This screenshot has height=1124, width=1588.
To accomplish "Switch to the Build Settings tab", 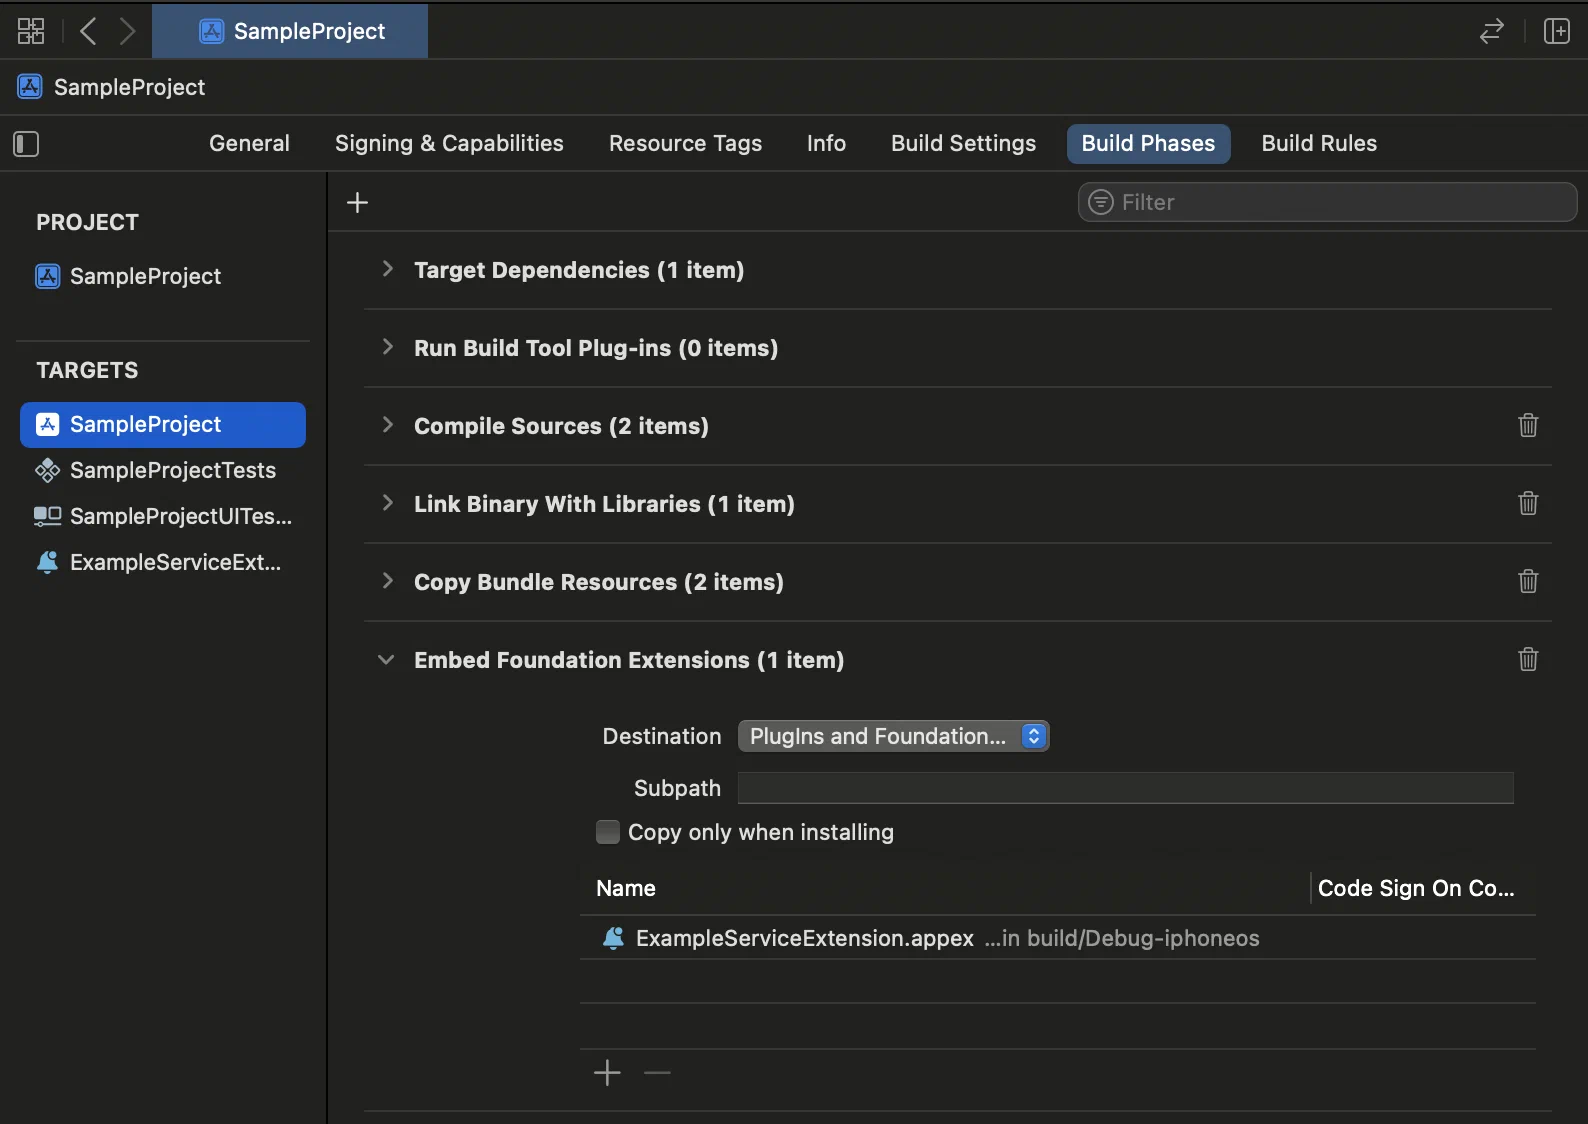I will tap(963, 143).
